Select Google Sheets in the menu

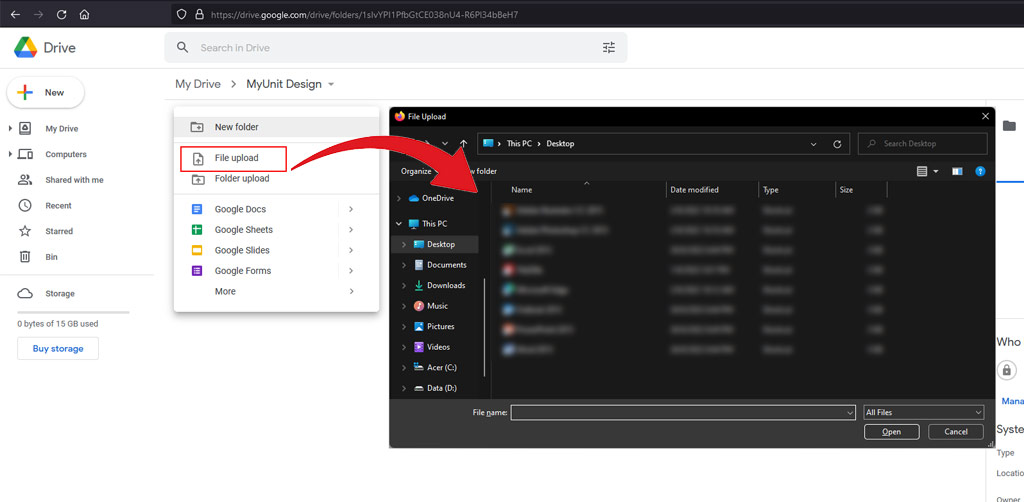click(x=244, y=230)
